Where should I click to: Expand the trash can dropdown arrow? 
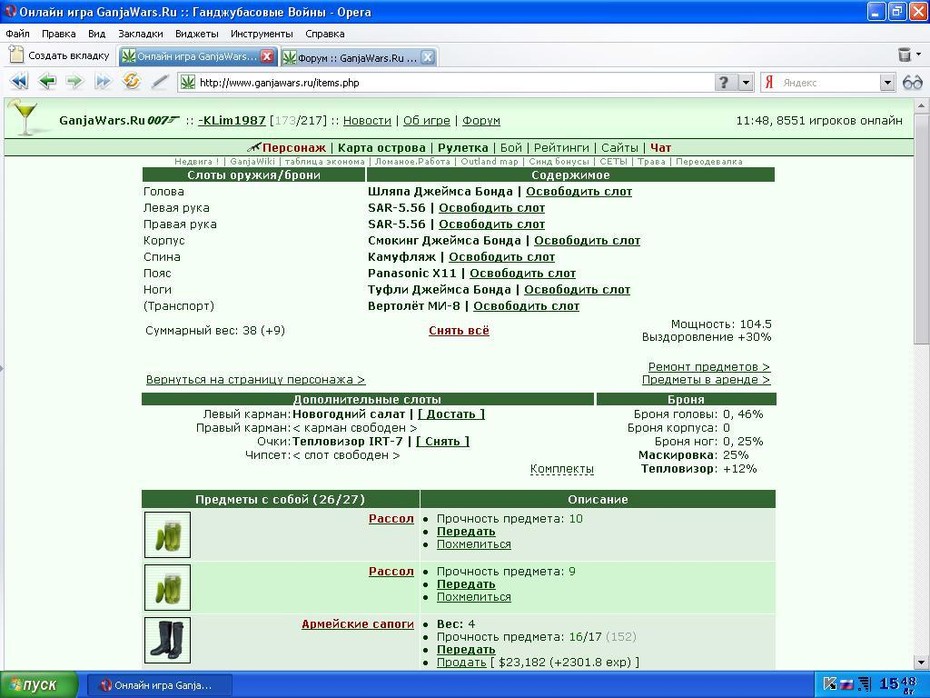point(919,55)
